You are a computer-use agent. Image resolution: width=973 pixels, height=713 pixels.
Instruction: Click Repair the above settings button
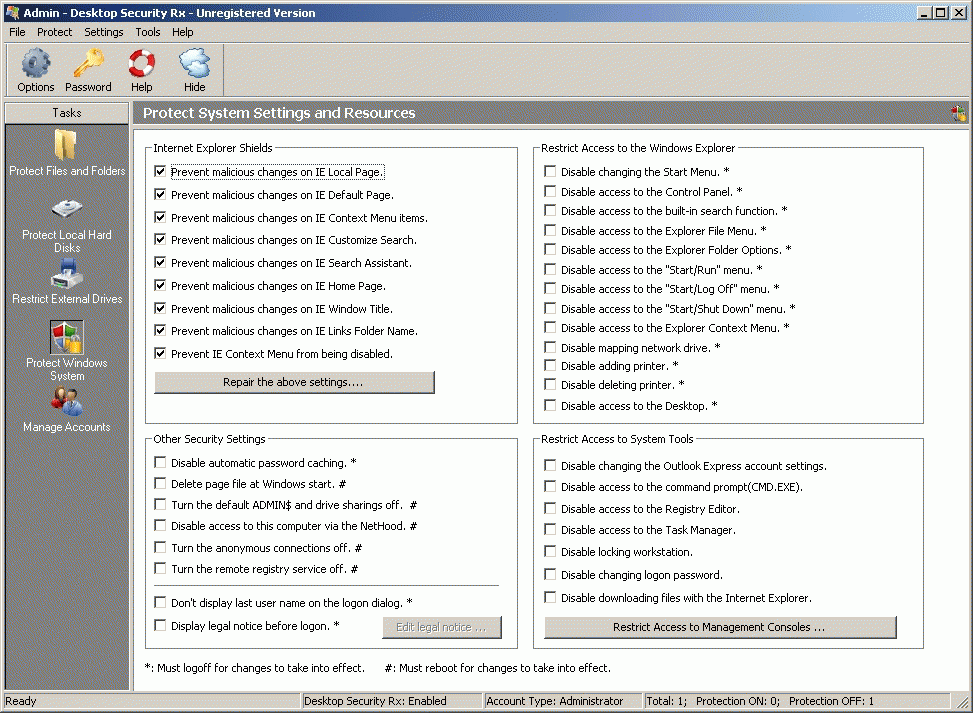coord(294,382)
